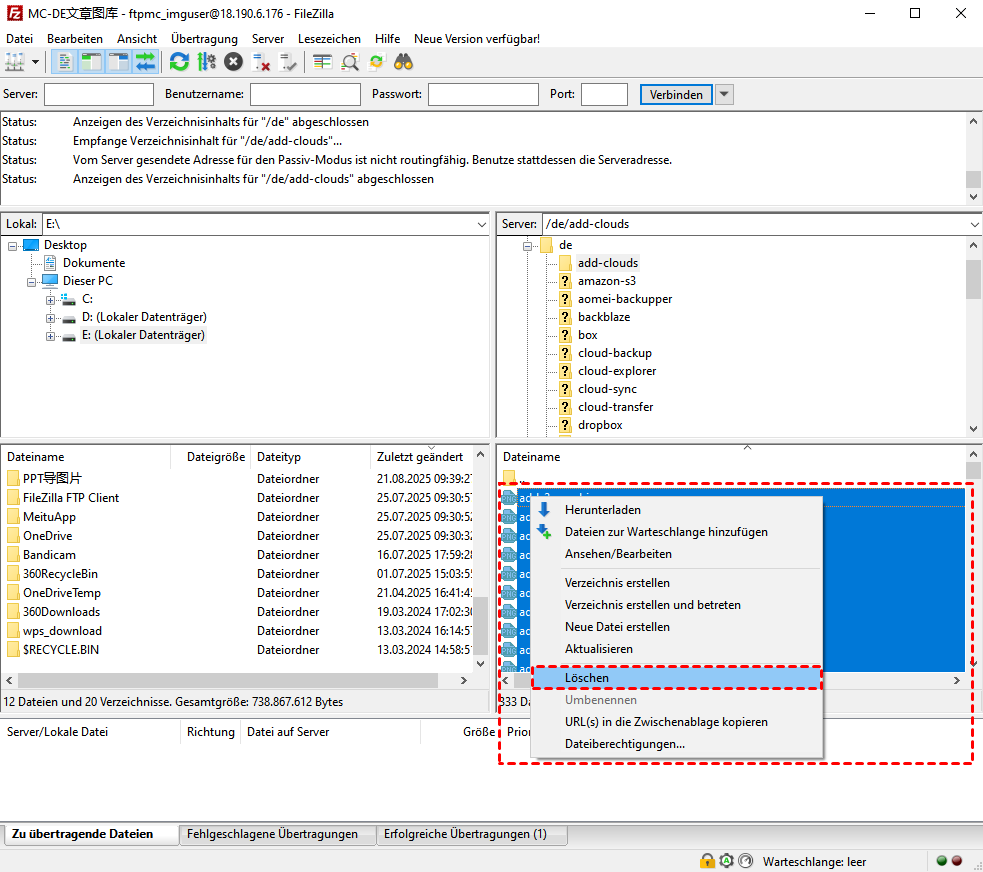This screenshot has height=872, width=983.
Task: Expand the D: local drive node
Action: 50,317
